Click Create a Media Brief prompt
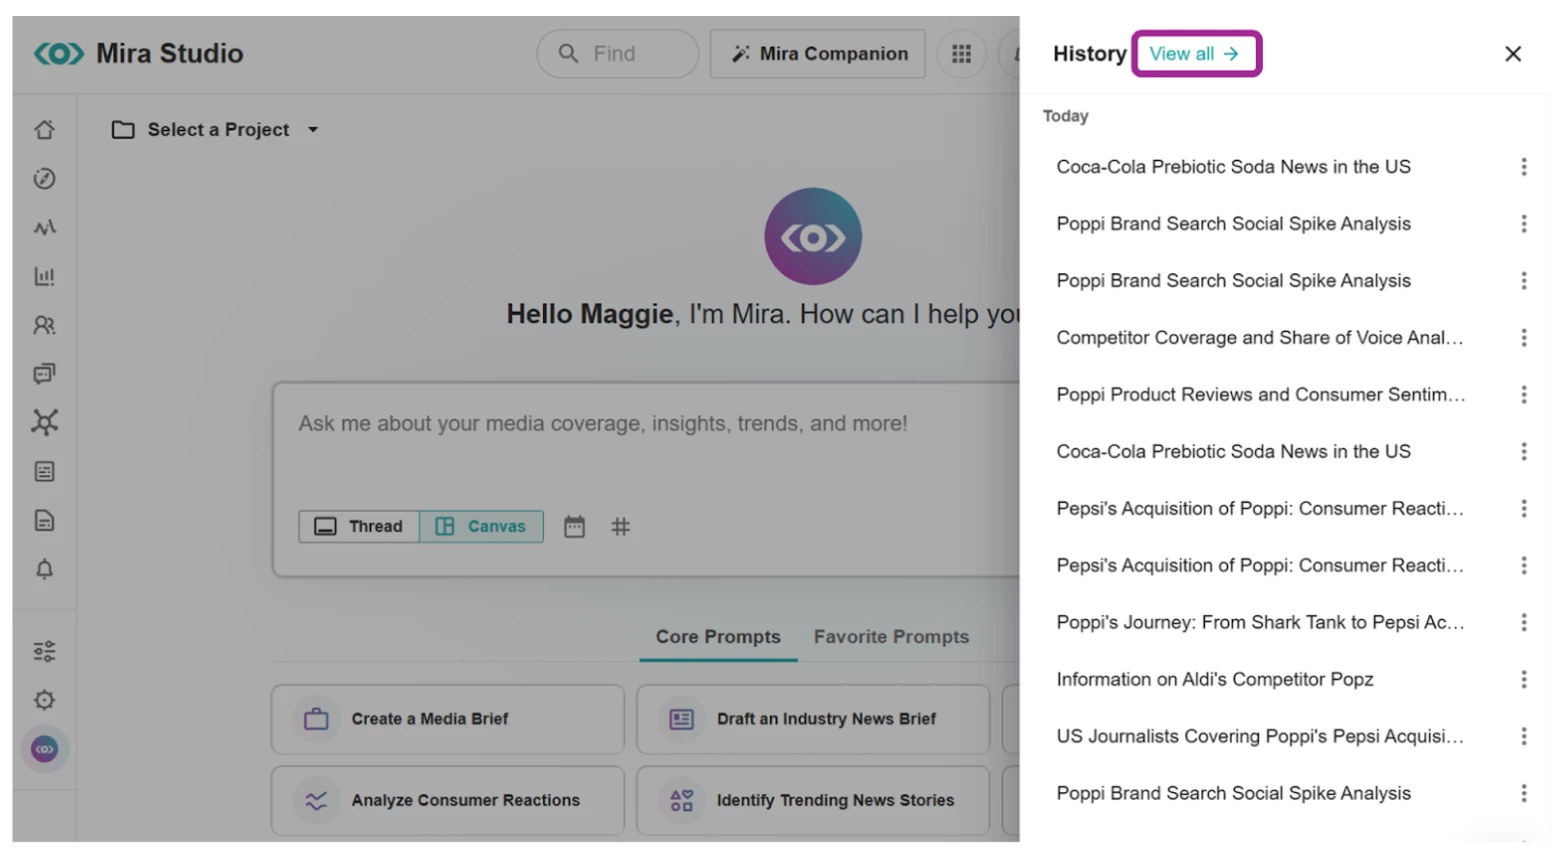Screen dimensions: 1556x858 click(x=447, y=719)
